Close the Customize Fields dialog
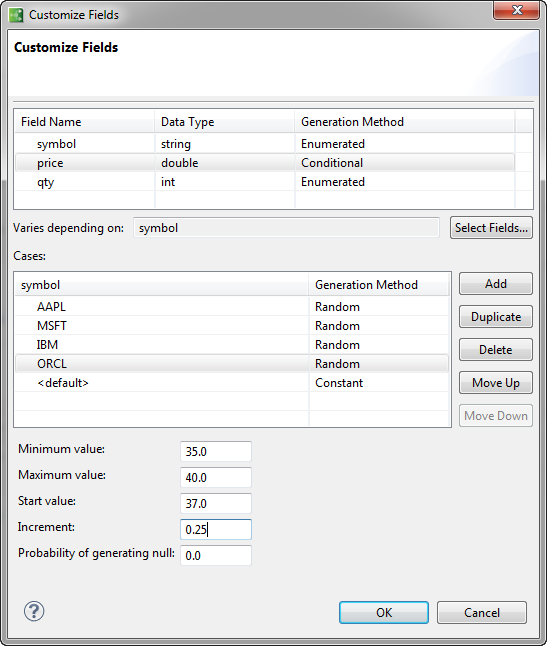547x646 pixels. [x=517, y=11]
